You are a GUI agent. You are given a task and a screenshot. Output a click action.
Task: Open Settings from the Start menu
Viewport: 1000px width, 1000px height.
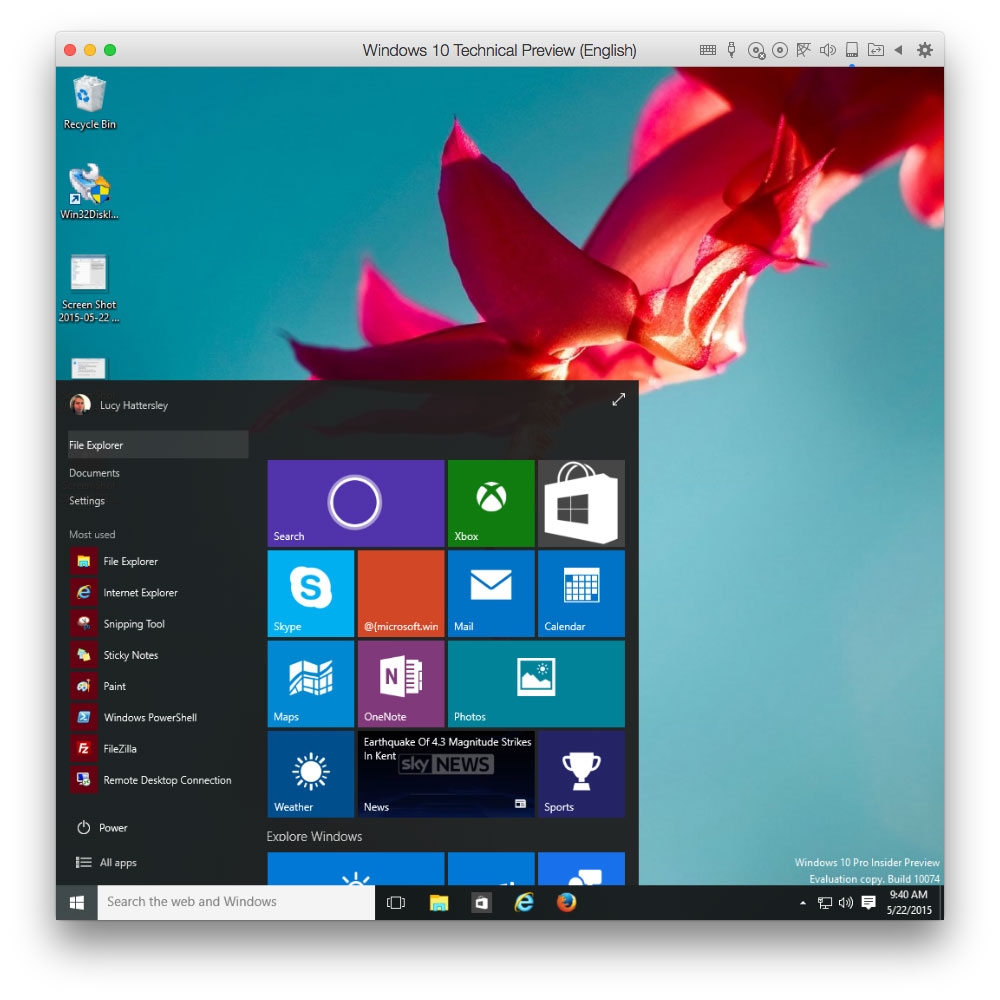point(87,501)
